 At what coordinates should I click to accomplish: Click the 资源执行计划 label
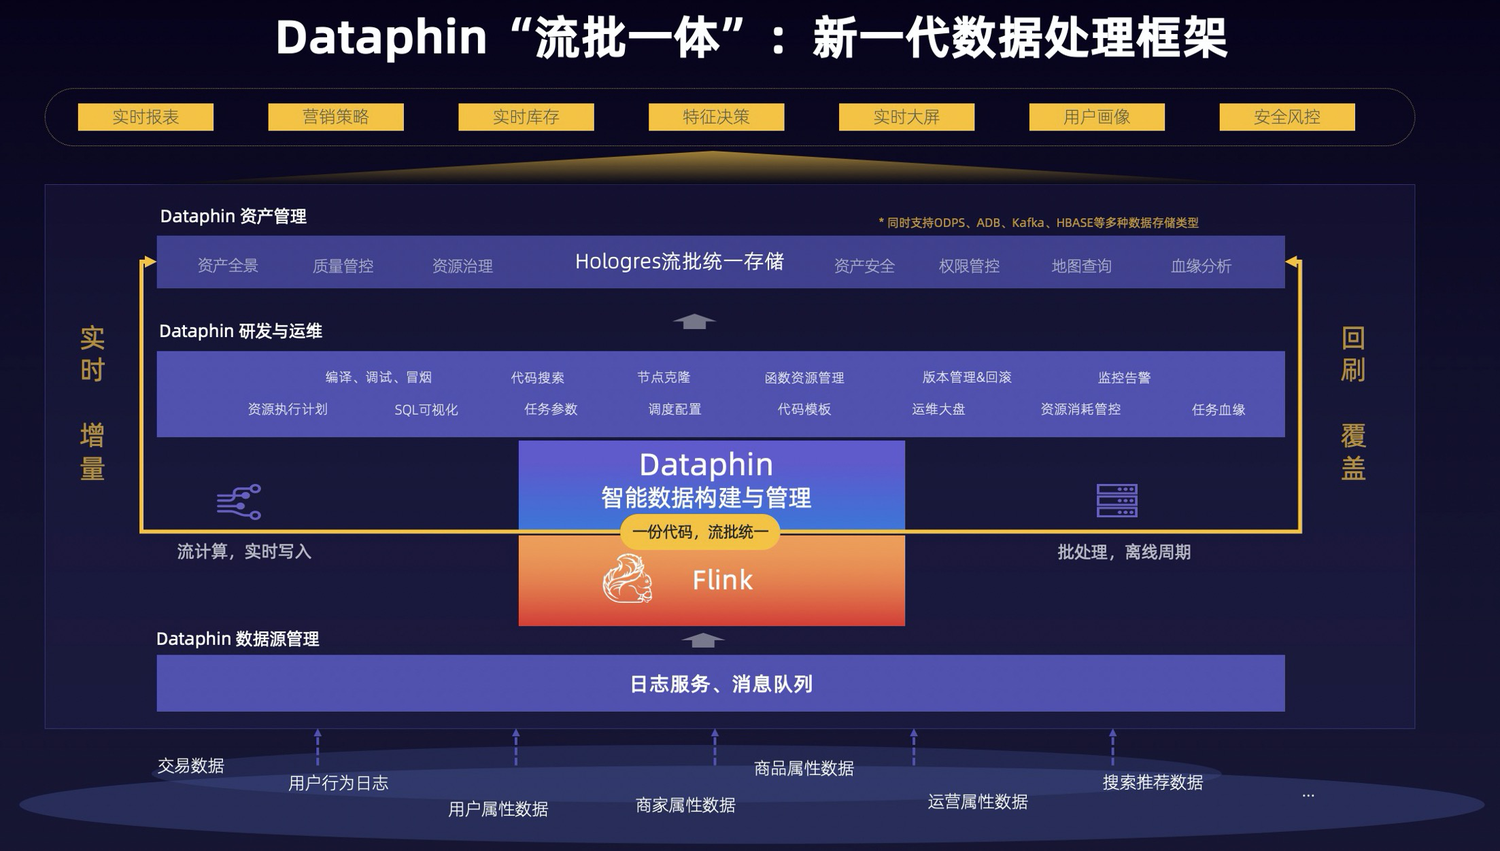tap(287, 409)
